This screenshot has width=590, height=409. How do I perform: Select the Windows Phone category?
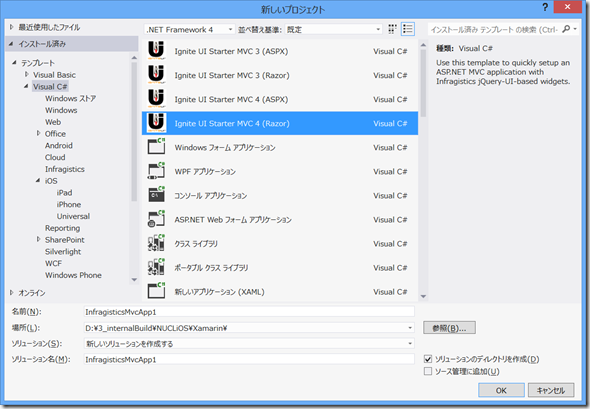click(x=73, y=275)
